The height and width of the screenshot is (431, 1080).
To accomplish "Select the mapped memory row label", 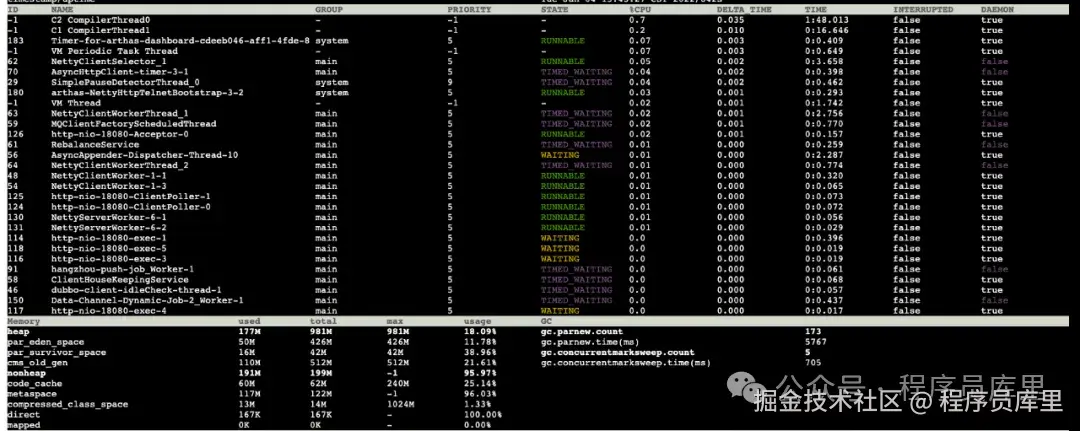I will 23,425.
